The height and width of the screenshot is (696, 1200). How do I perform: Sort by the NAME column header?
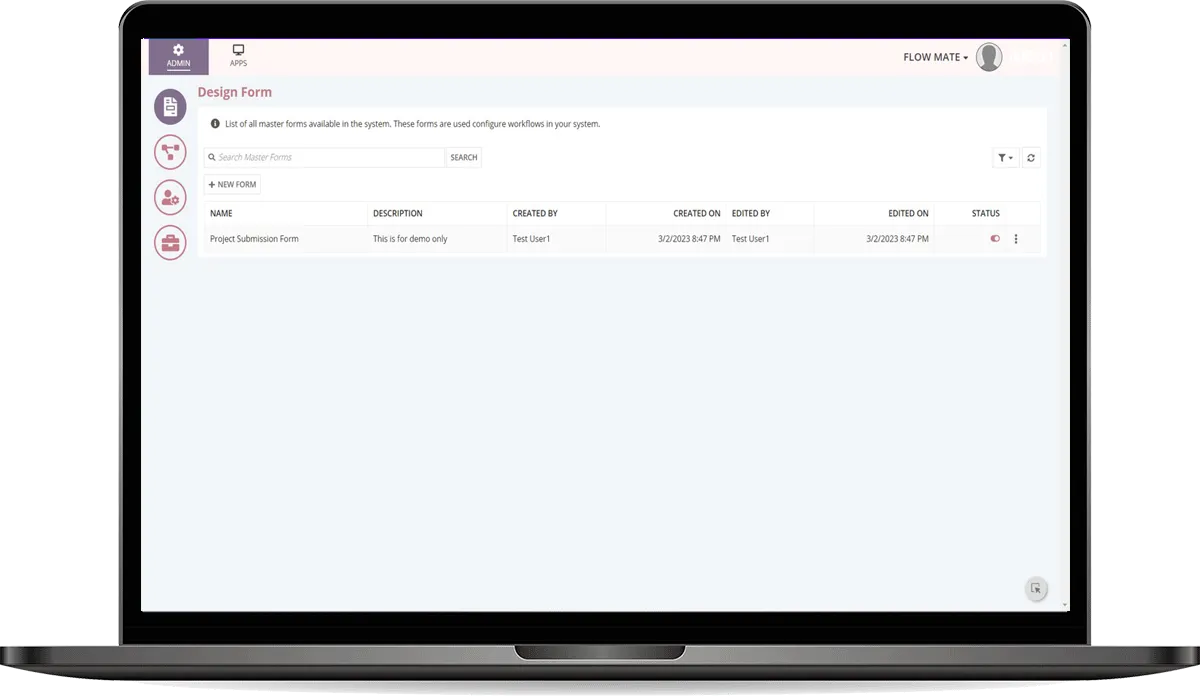(221, 213)
